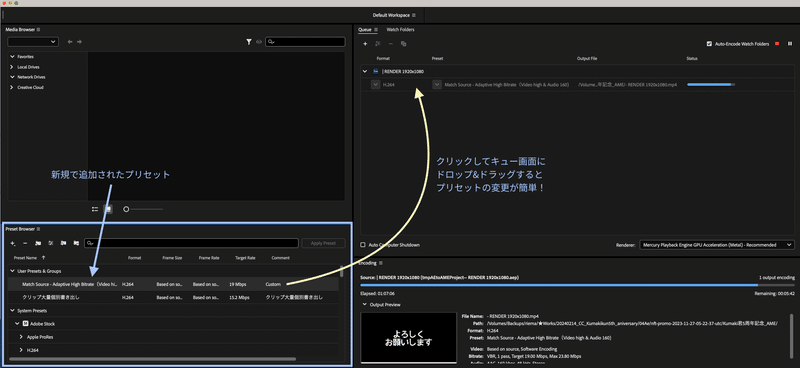
Task: Click the Apply Preset button
Action: coord(323,243)
